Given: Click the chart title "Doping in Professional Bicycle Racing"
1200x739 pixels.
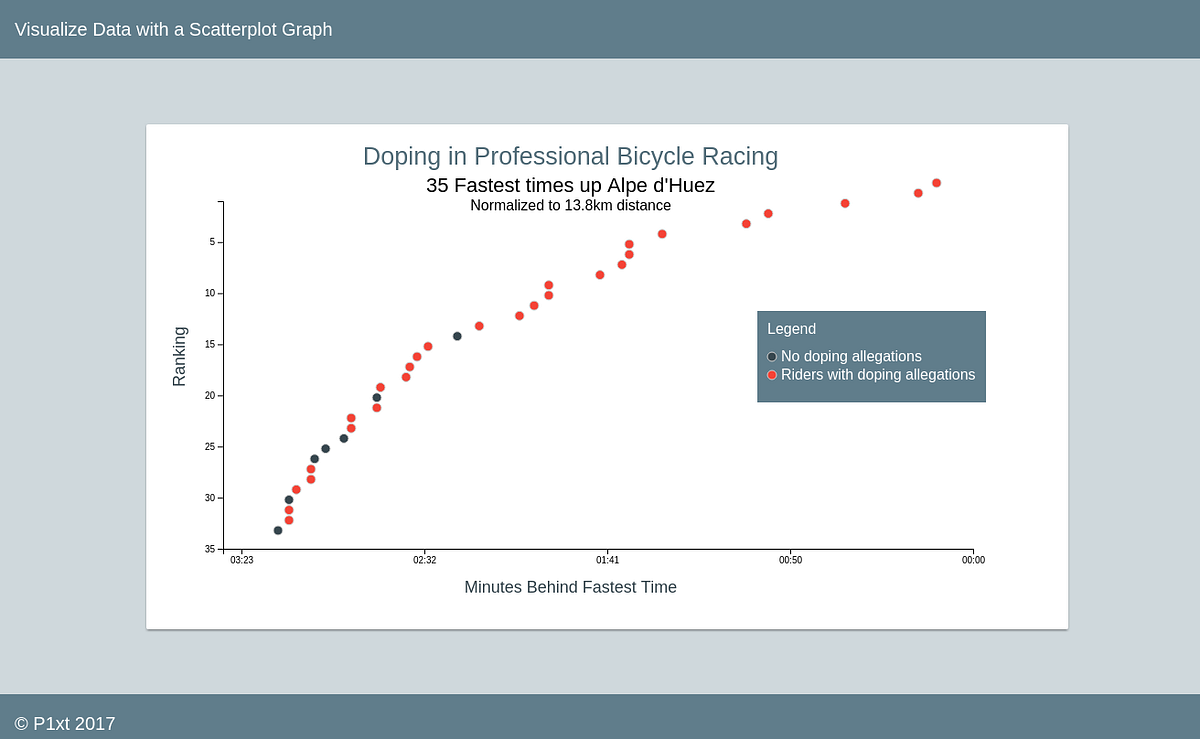Looking at the screenshot, I should pyautogui.click(x=570, y=156).
